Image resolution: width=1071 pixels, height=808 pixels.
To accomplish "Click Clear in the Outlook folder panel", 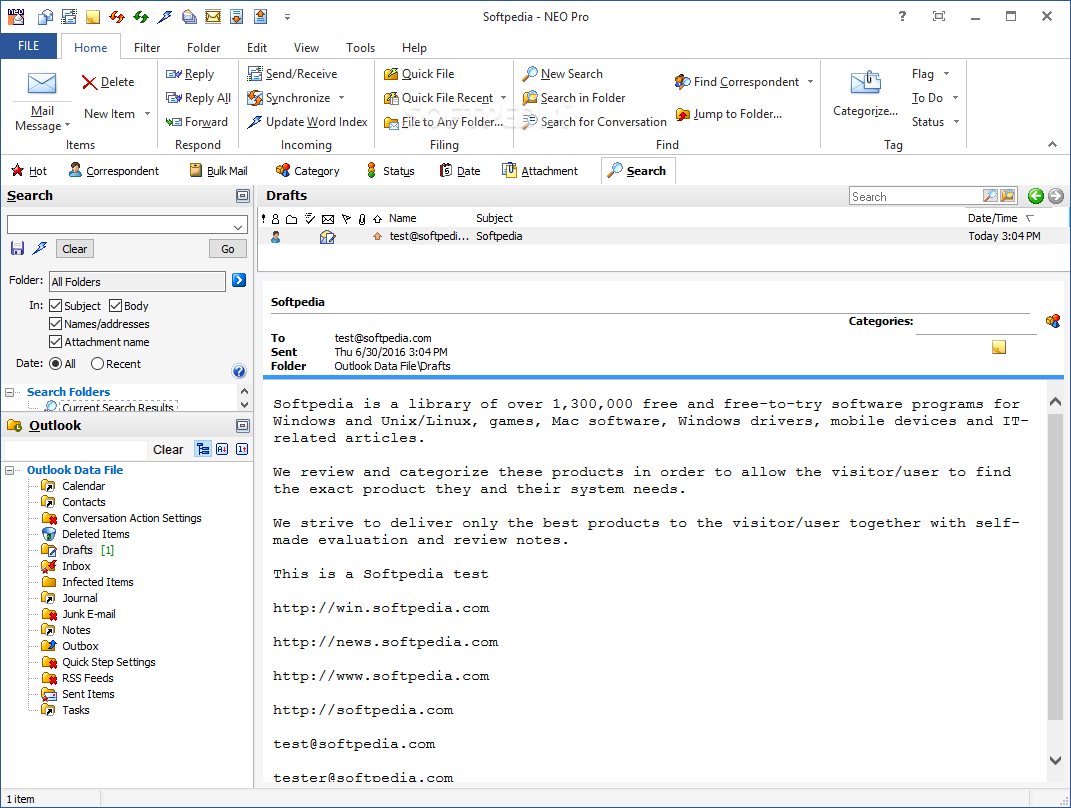I will [x=168, y=449].
